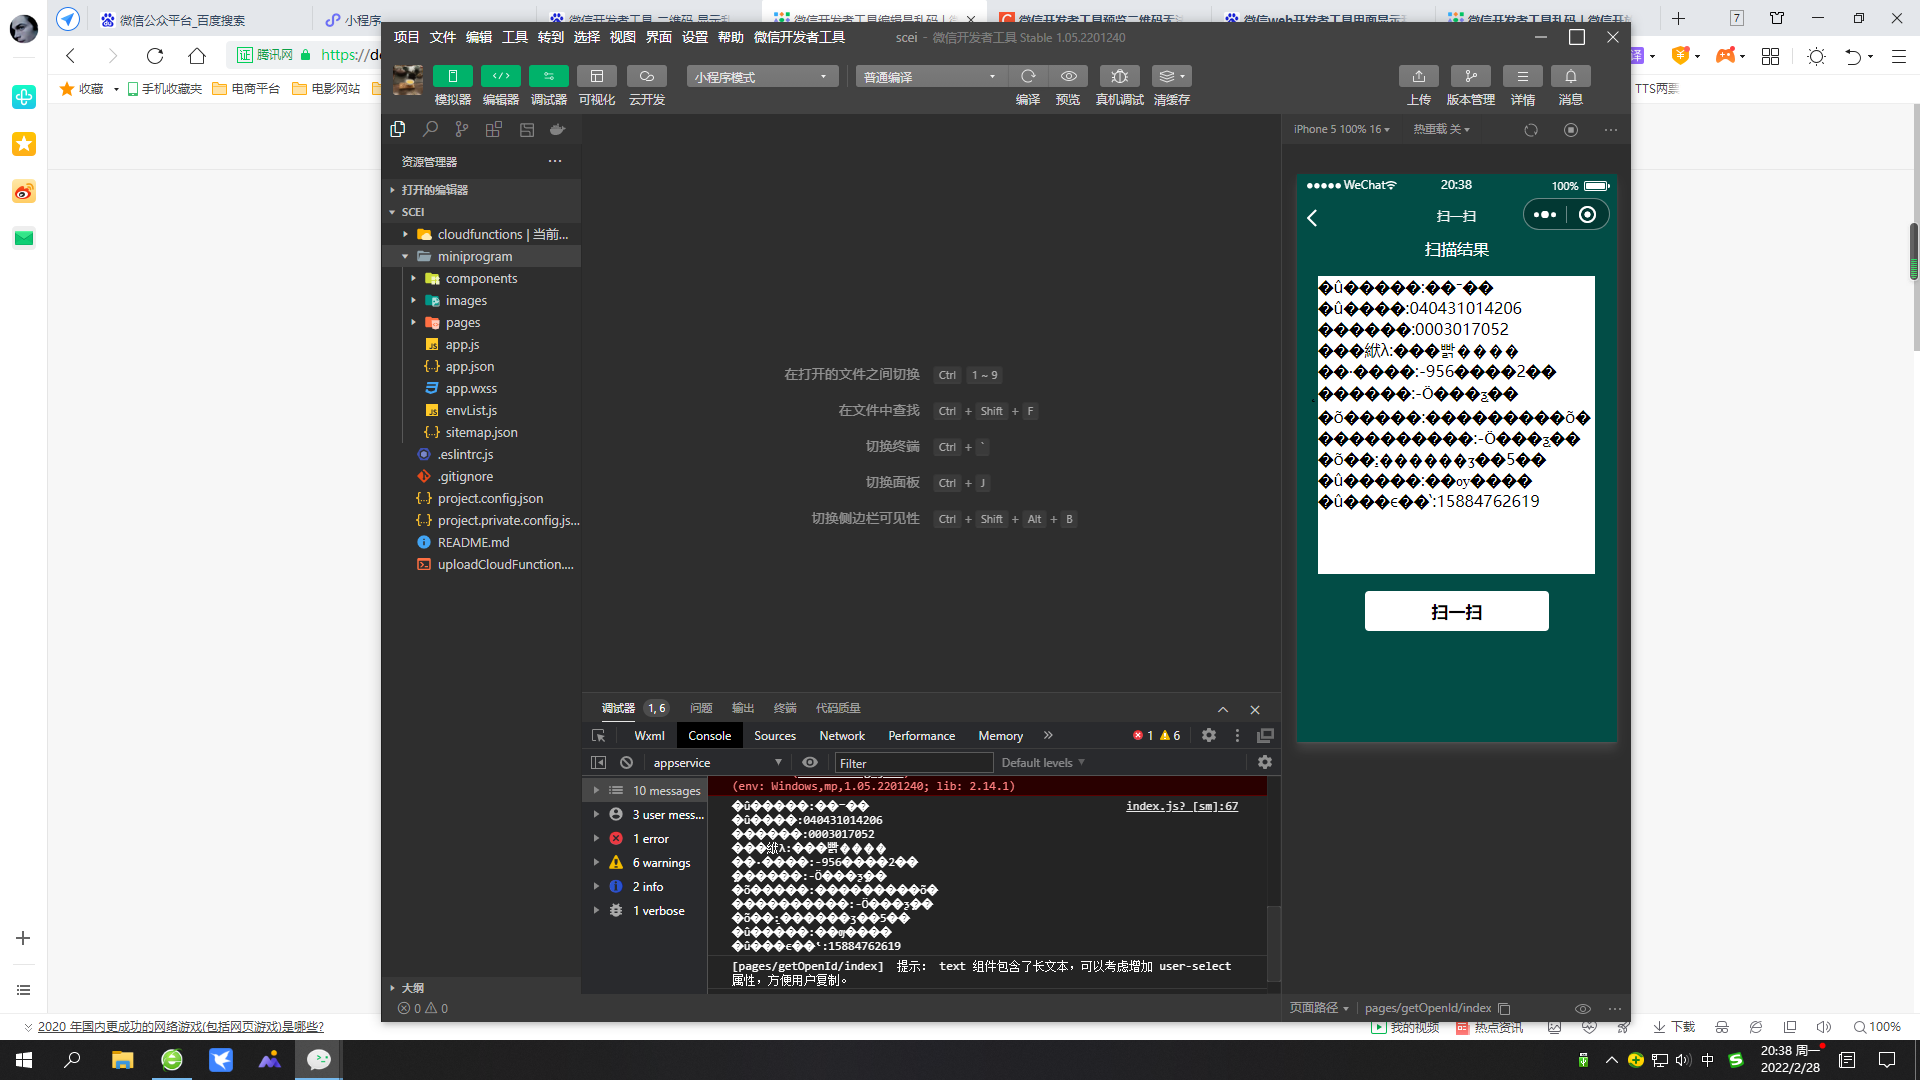Open real device debugging icon
Image resolution: width=1920 pixels, height=1080 pixels.
[1119, 77]
